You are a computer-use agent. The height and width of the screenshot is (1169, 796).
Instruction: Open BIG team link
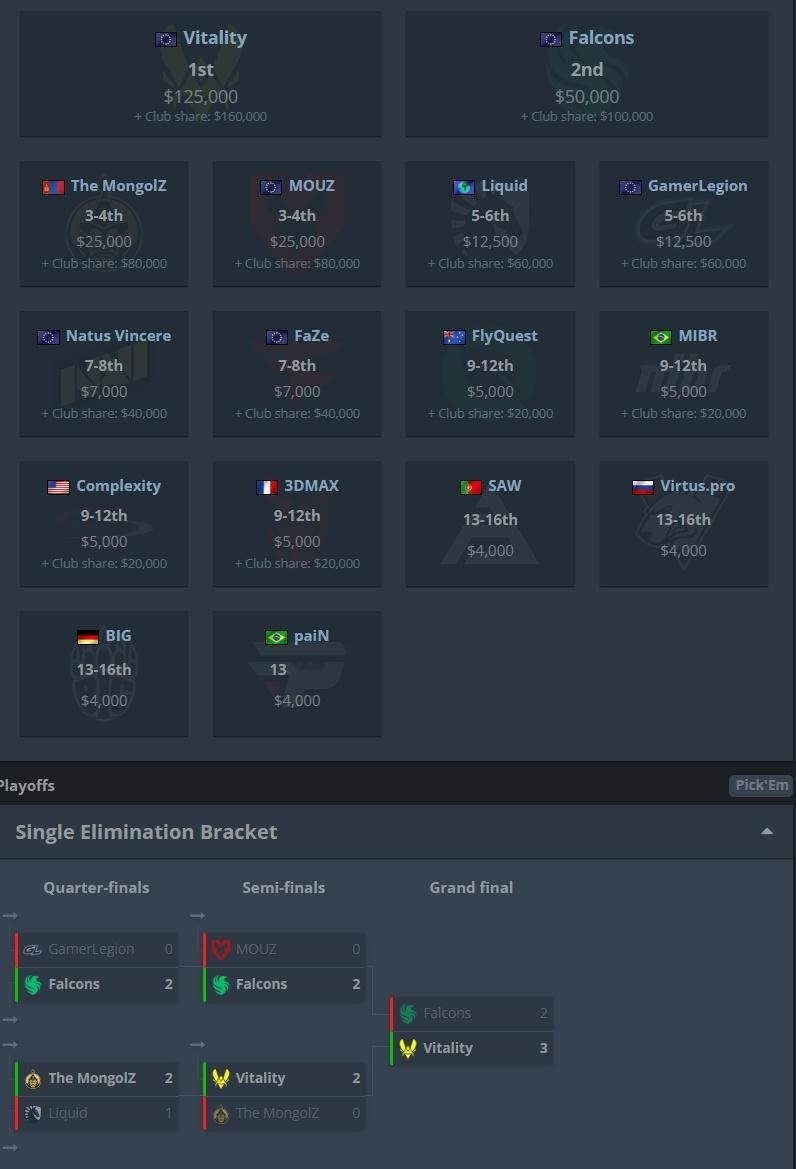click(118, 635)
